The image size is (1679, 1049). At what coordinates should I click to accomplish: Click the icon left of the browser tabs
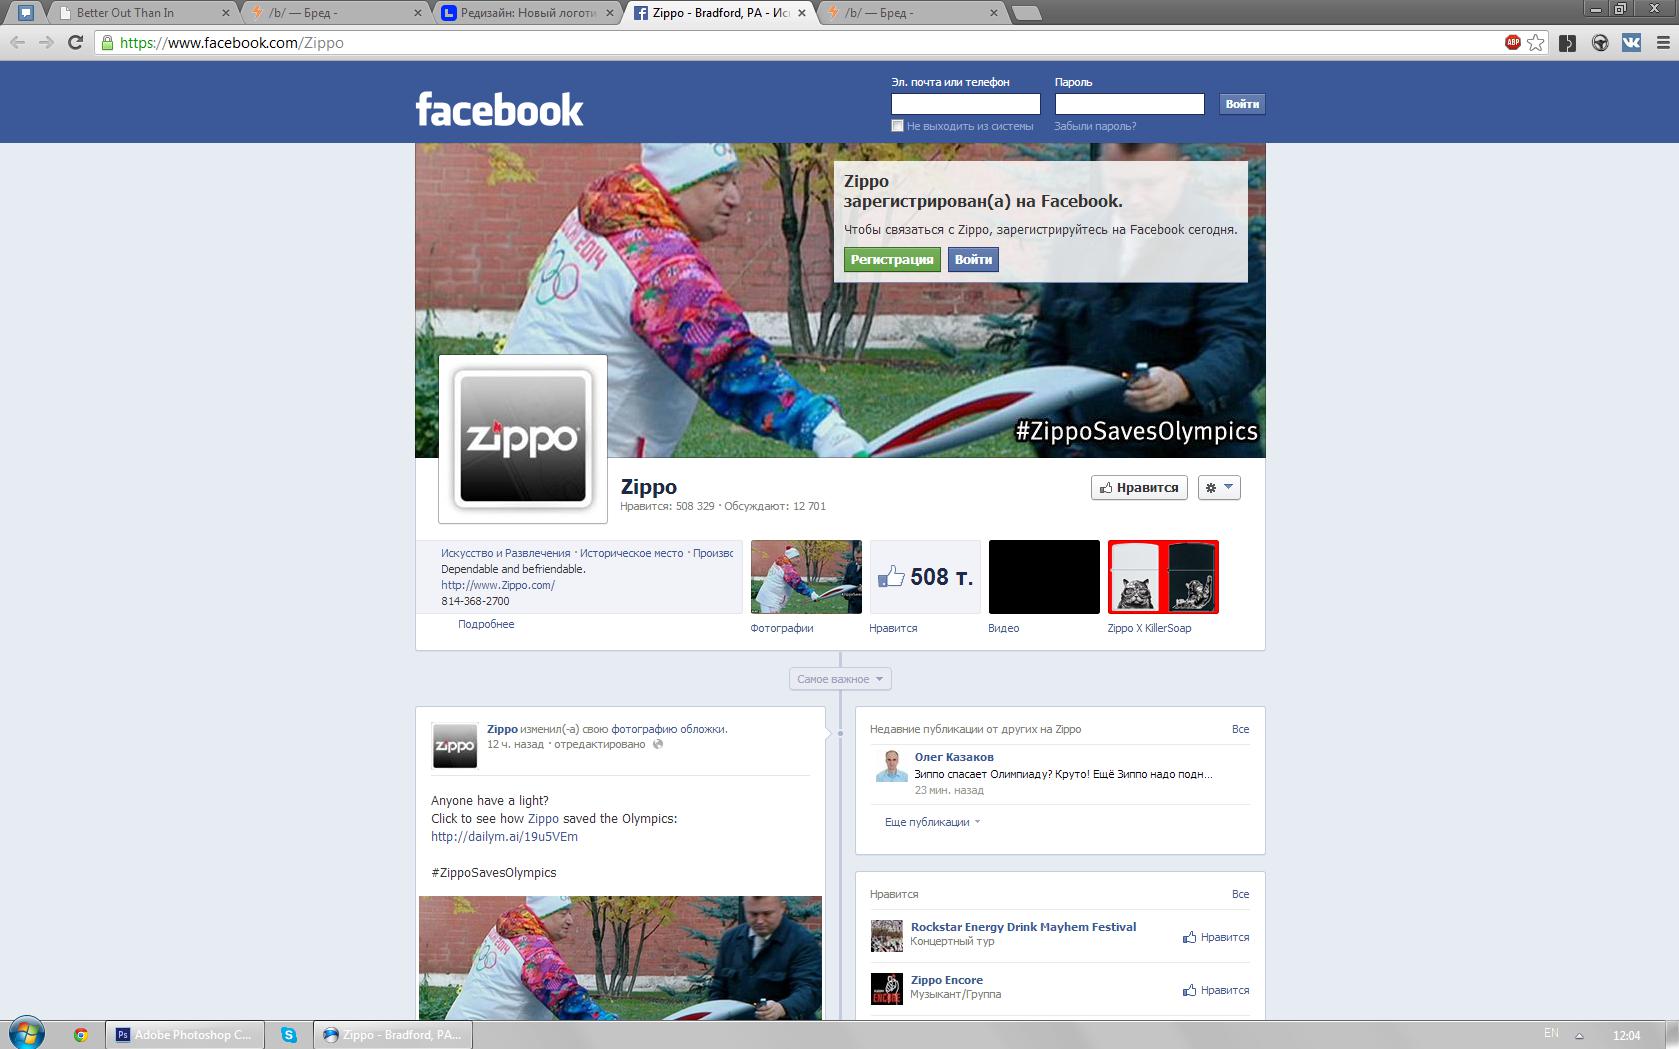26,12
